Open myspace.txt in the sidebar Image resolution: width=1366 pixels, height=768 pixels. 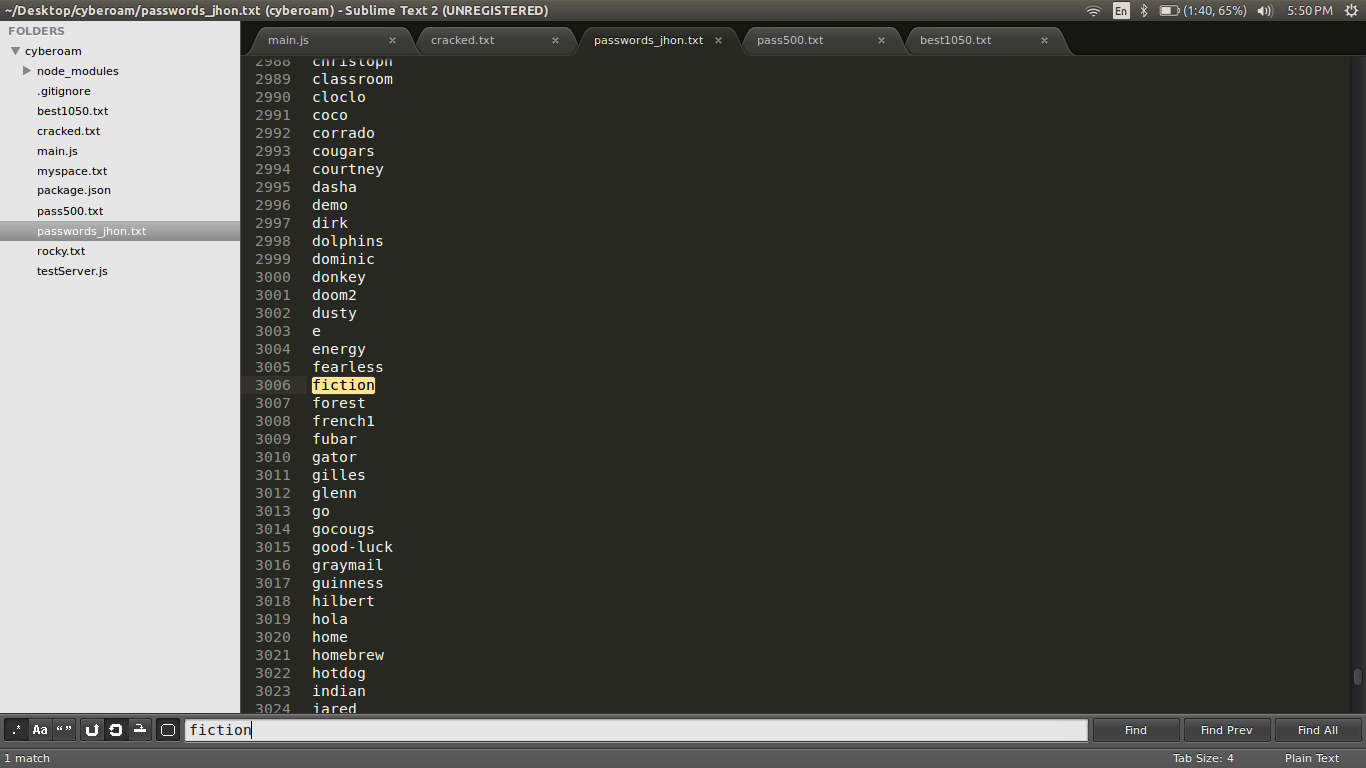coord(72,171)
